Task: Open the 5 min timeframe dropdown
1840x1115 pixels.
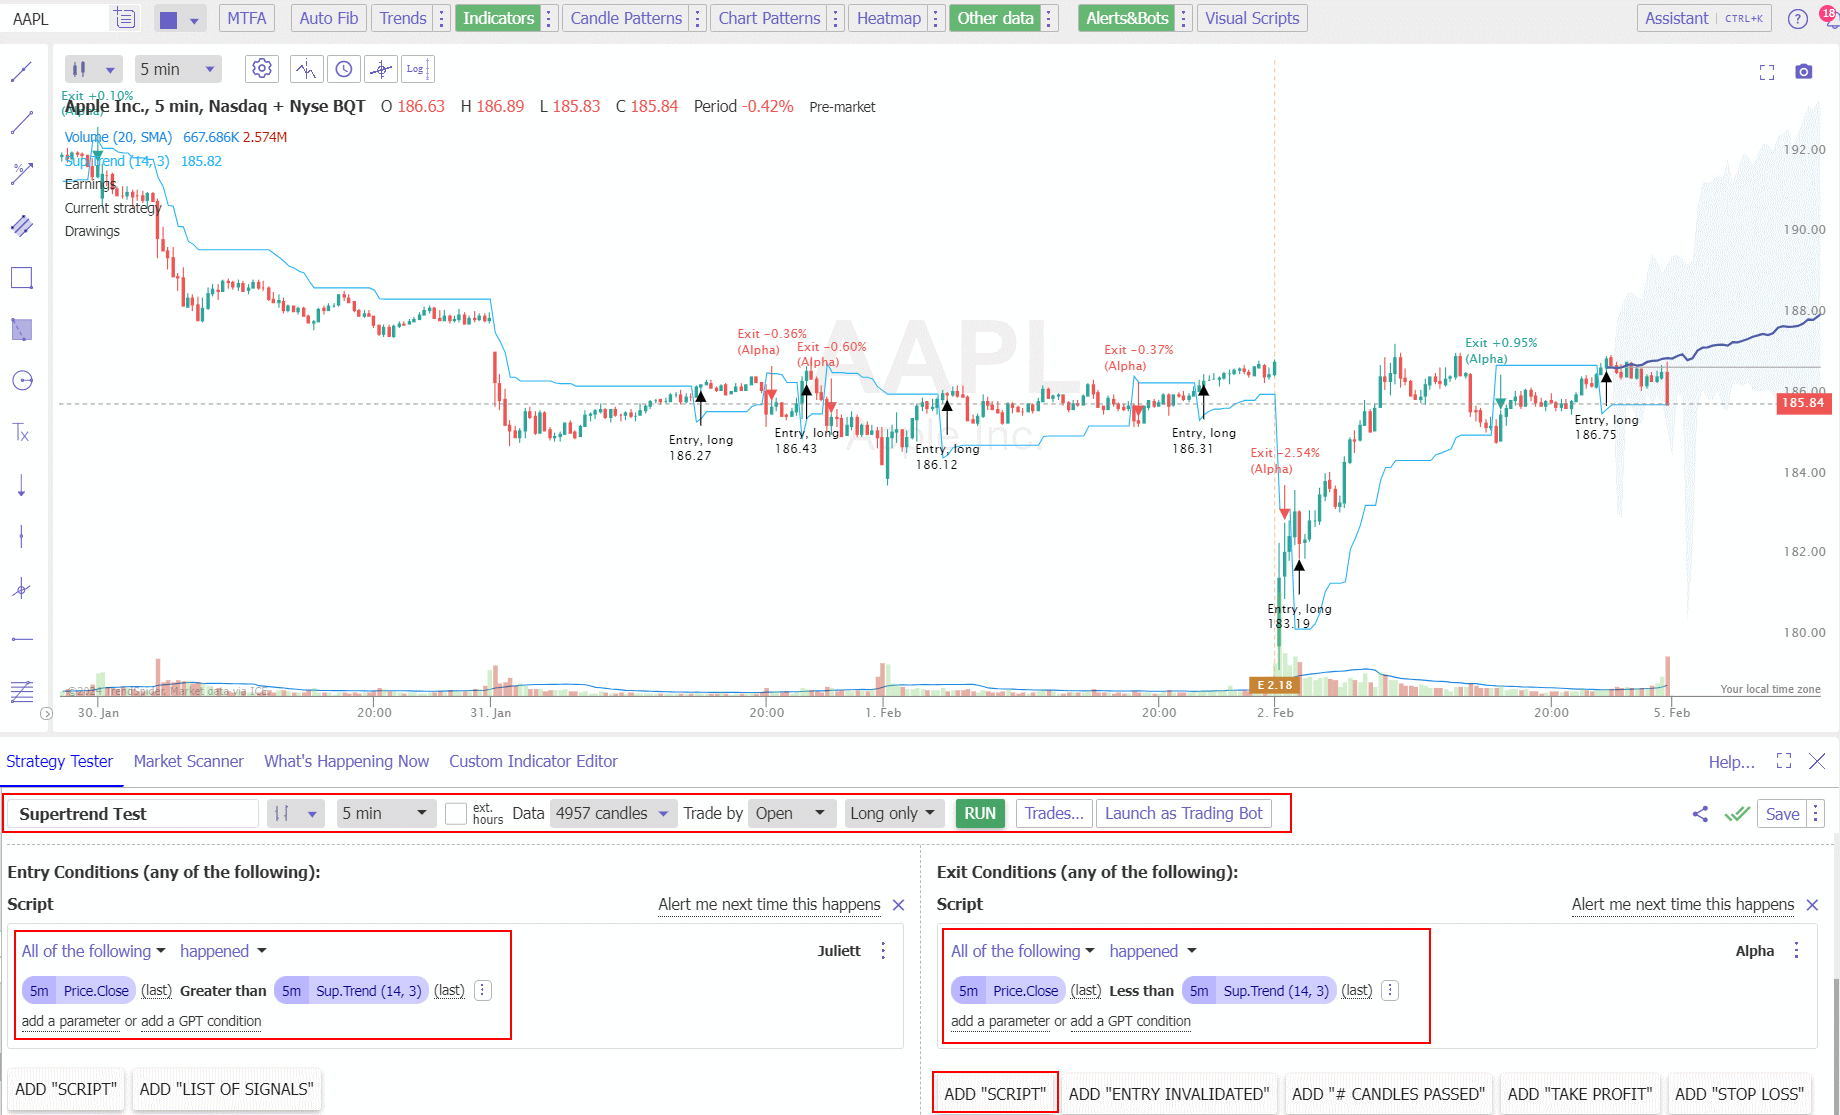Action: tap(177, 68)
